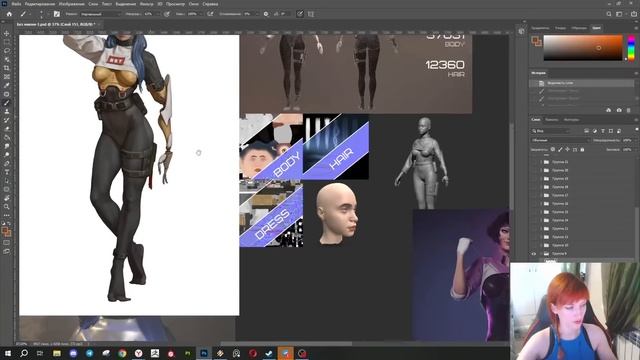
Task: Select the Path Selection tool
Action: (x=7, y=181)
